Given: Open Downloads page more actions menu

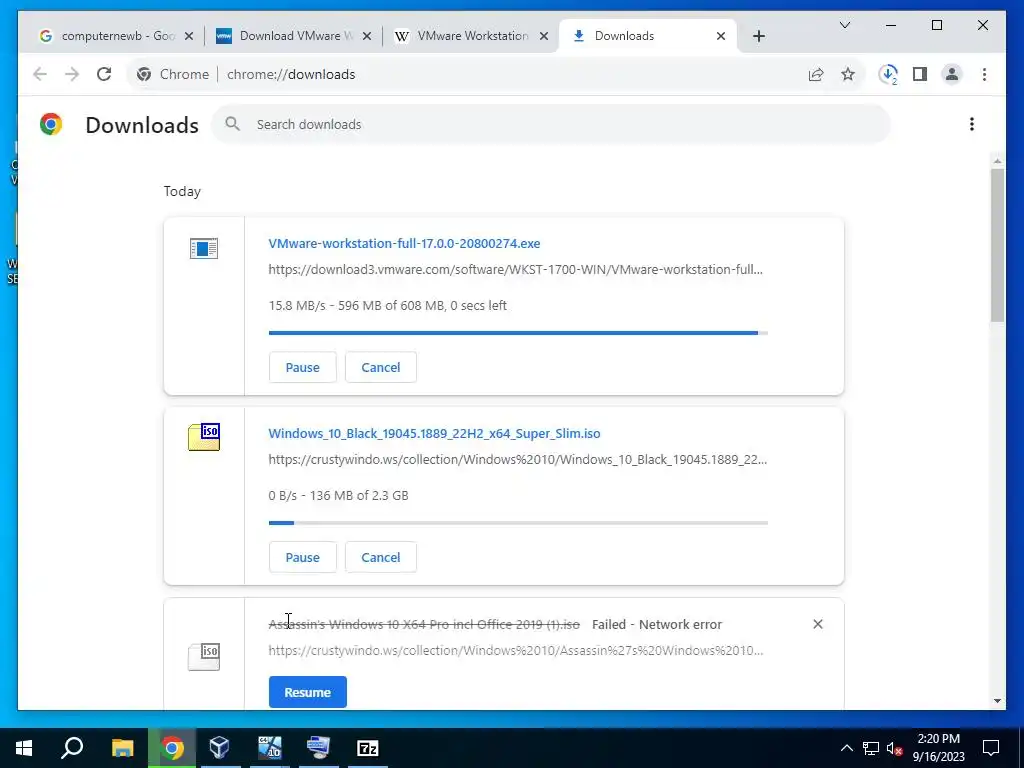Looking at the screenshot, I should (972, 124).
